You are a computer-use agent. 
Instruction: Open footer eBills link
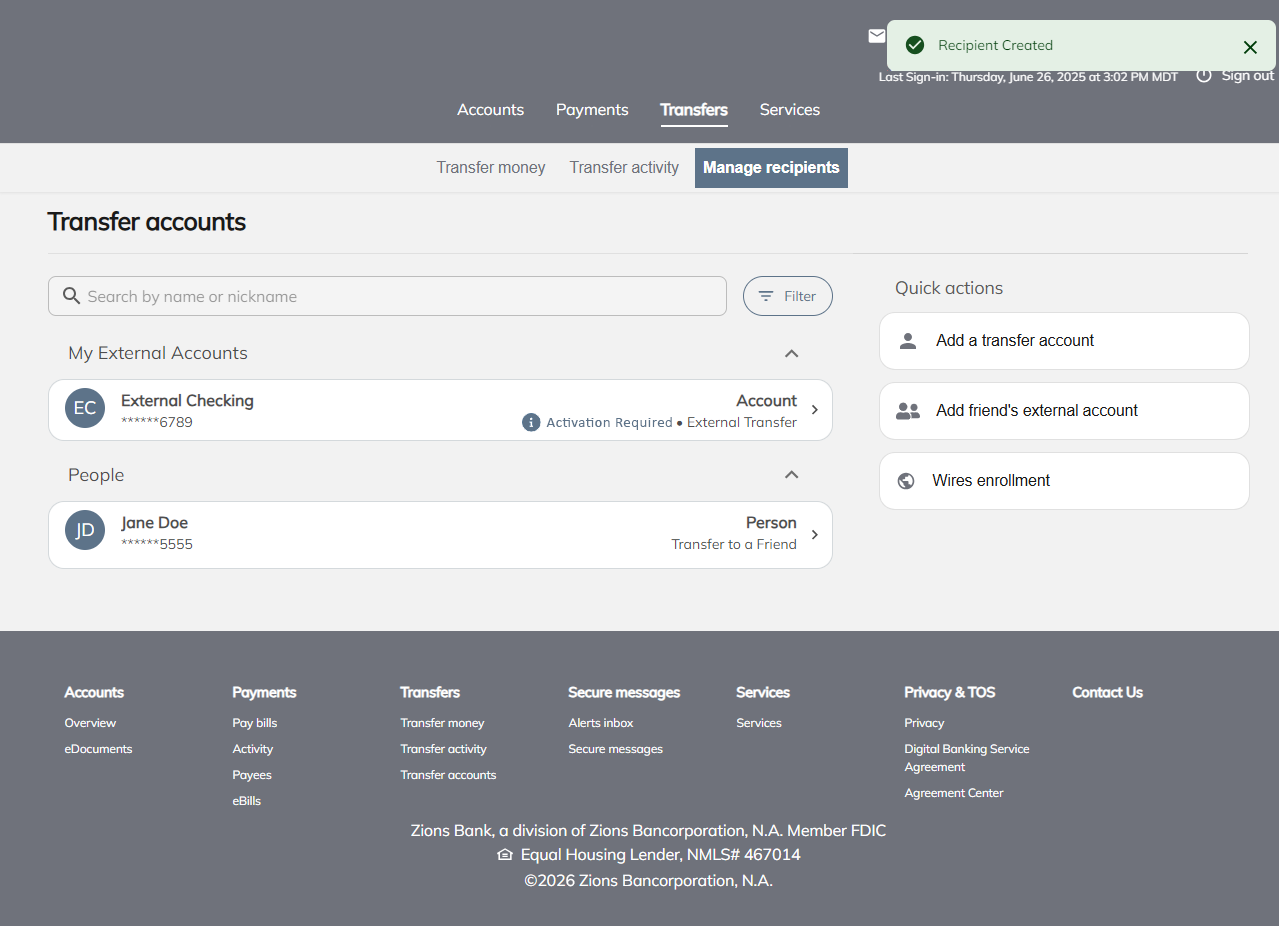pyautogui.click(x=246, y=801)
